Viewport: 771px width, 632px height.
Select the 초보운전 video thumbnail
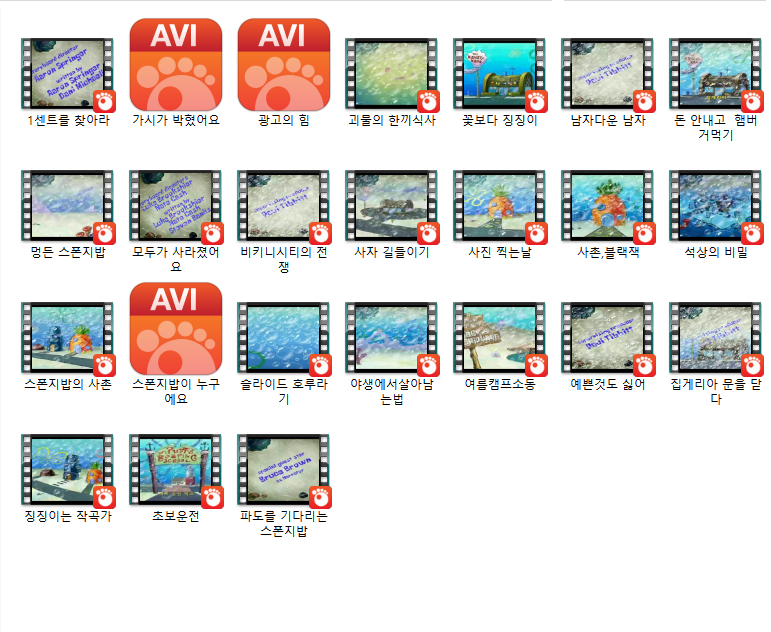(x=176, y=469)
